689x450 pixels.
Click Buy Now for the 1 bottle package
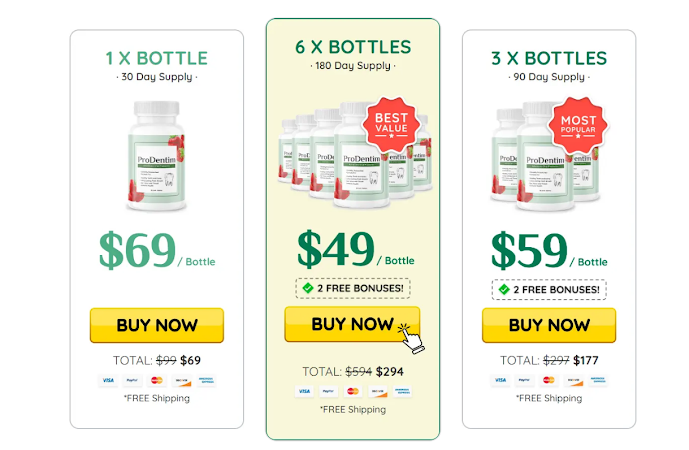point(157,325)
